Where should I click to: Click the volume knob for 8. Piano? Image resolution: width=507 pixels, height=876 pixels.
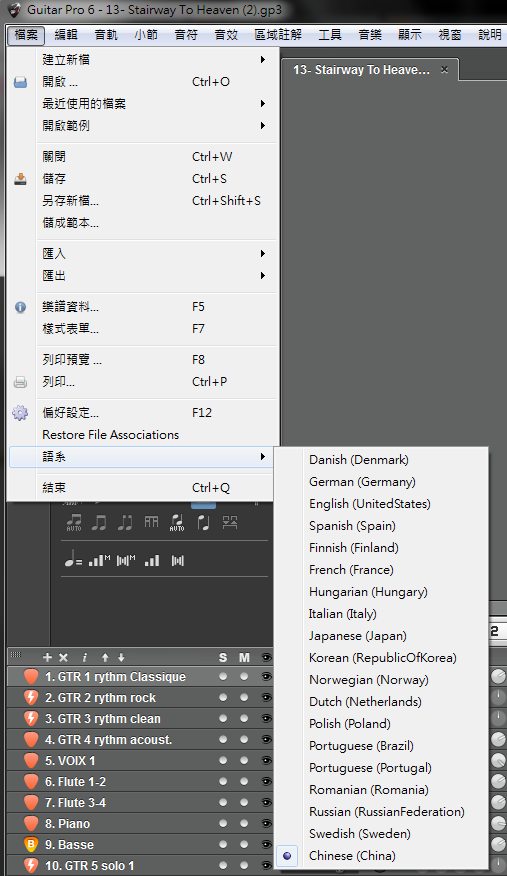(x=498, y=823)
